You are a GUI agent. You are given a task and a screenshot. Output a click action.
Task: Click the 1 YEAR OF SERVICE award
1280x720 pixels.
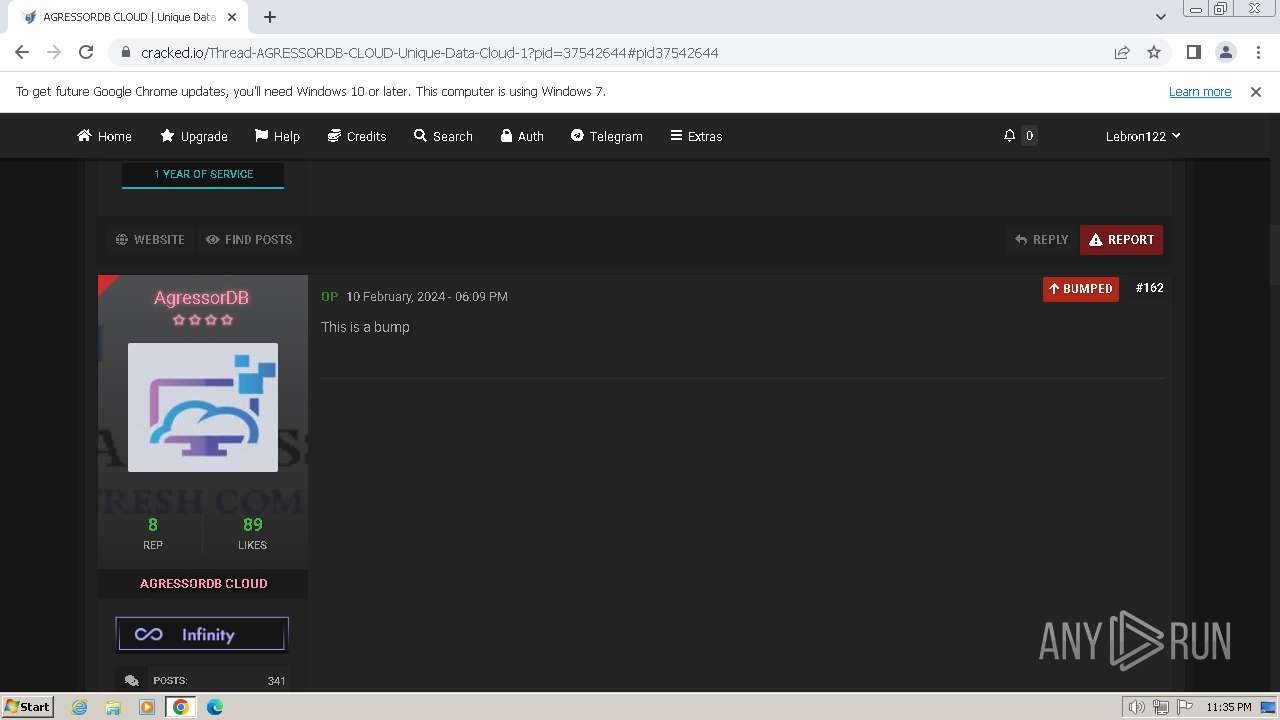(203, 174)
